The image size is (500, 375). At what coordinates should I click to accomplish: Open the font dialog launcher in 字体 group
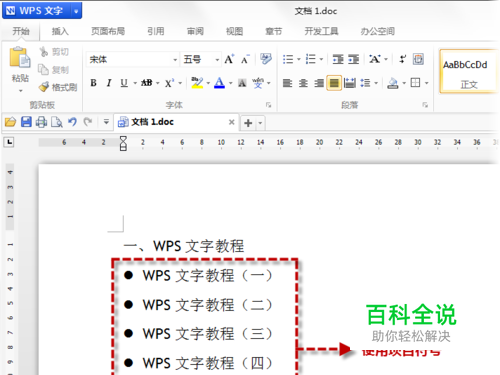click(x=268, y=105)
